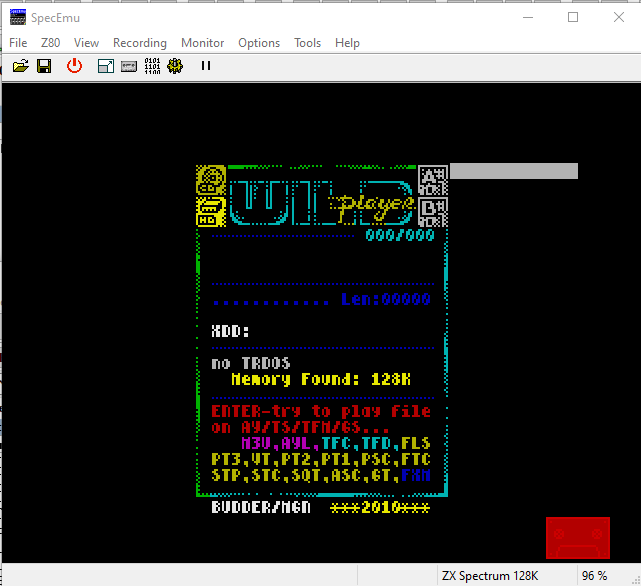Open a file with the folder icon
Image resolution: width=641 pixels, height=586 pixels.
(20, 66)
